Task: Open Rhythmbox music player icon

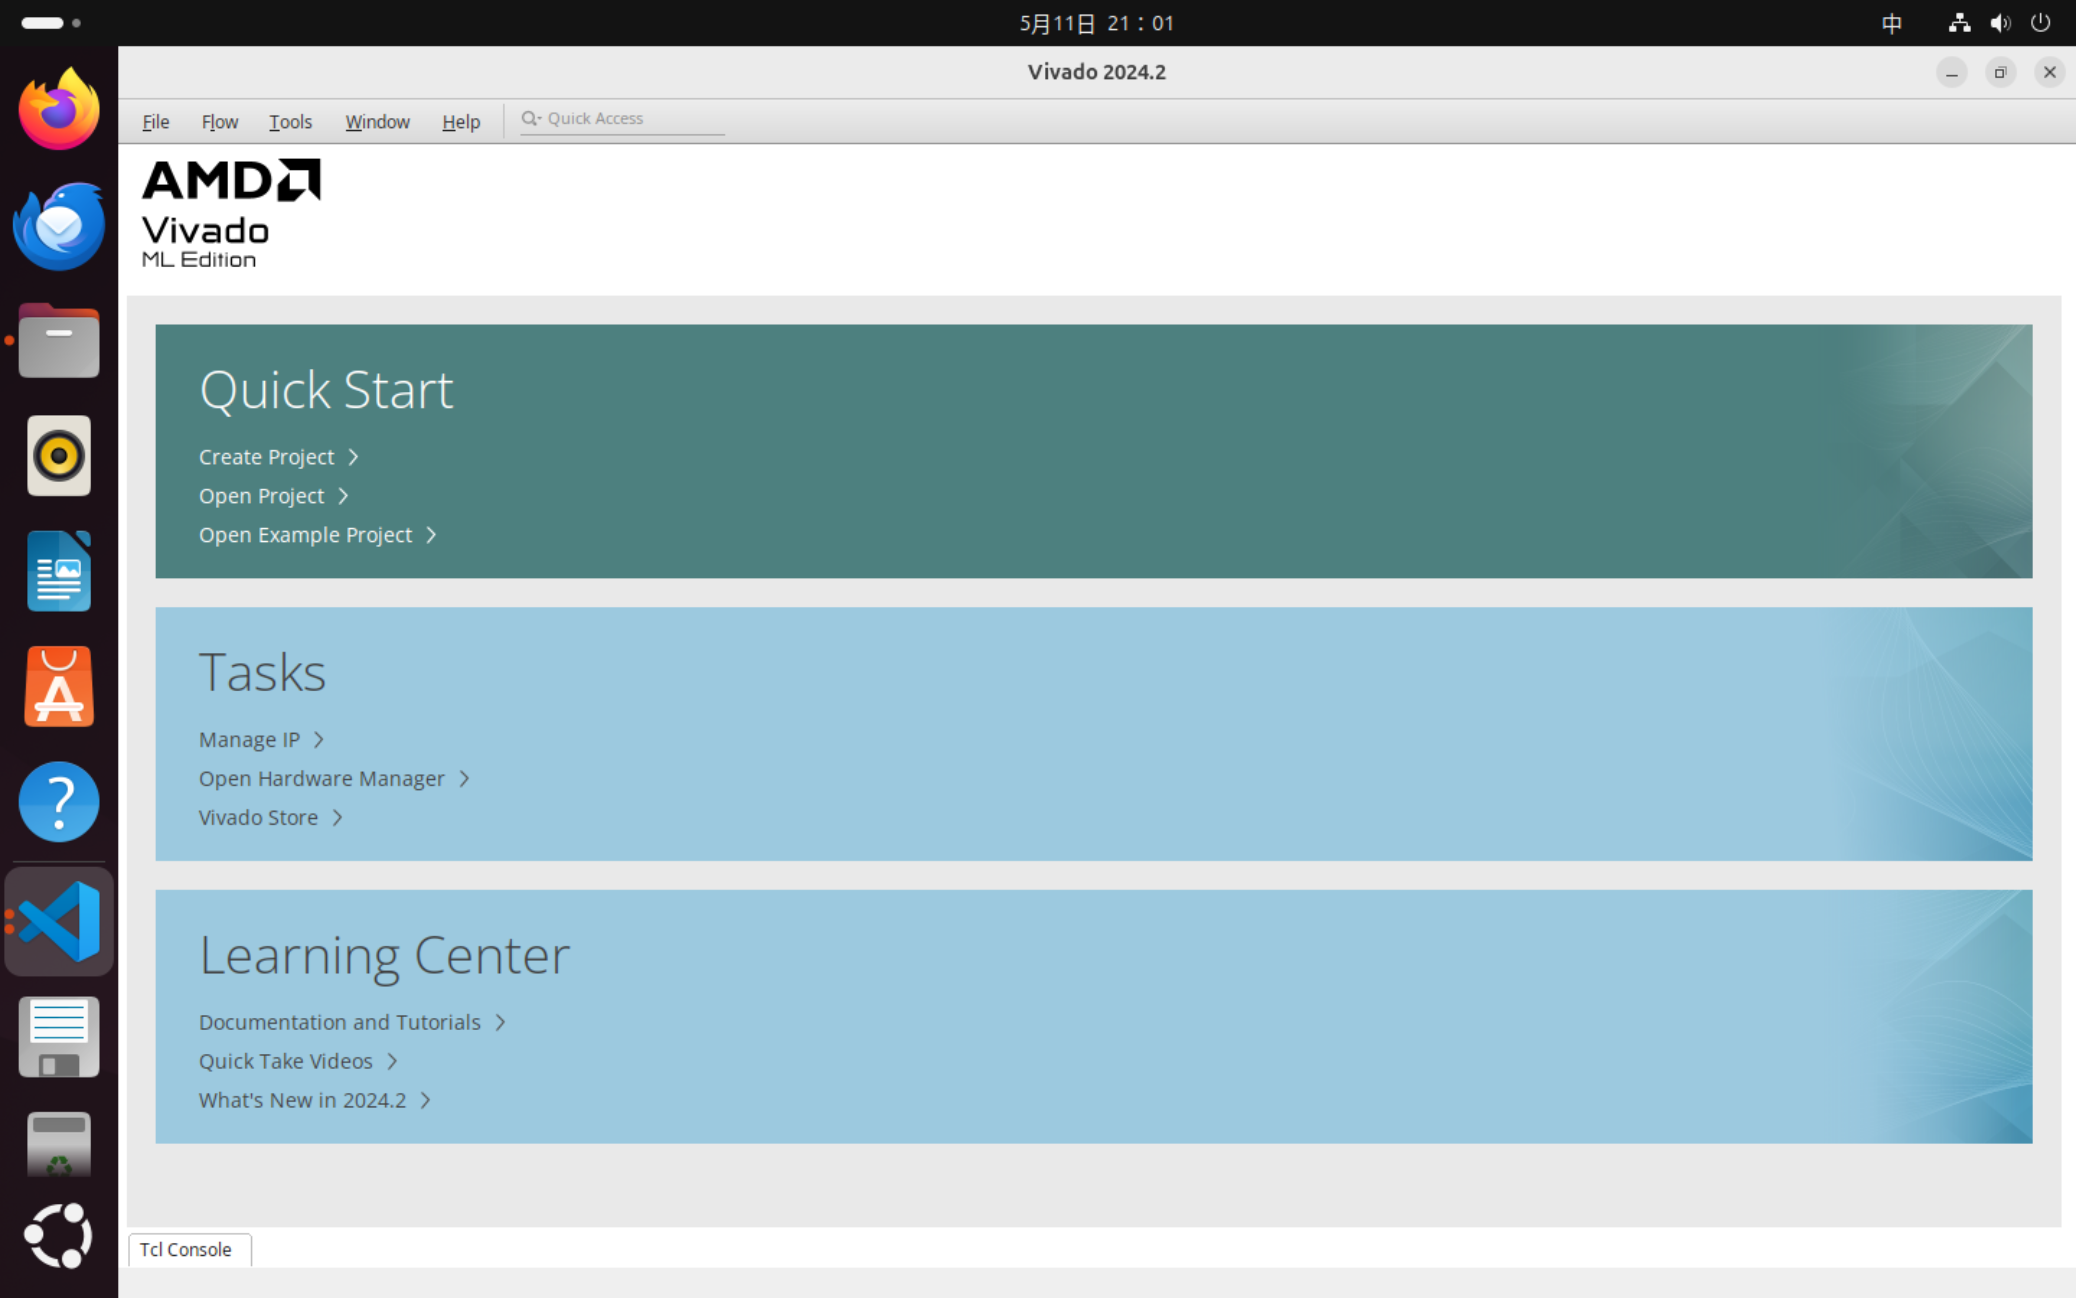Action: pyautogui.click(x=58, y=456)
